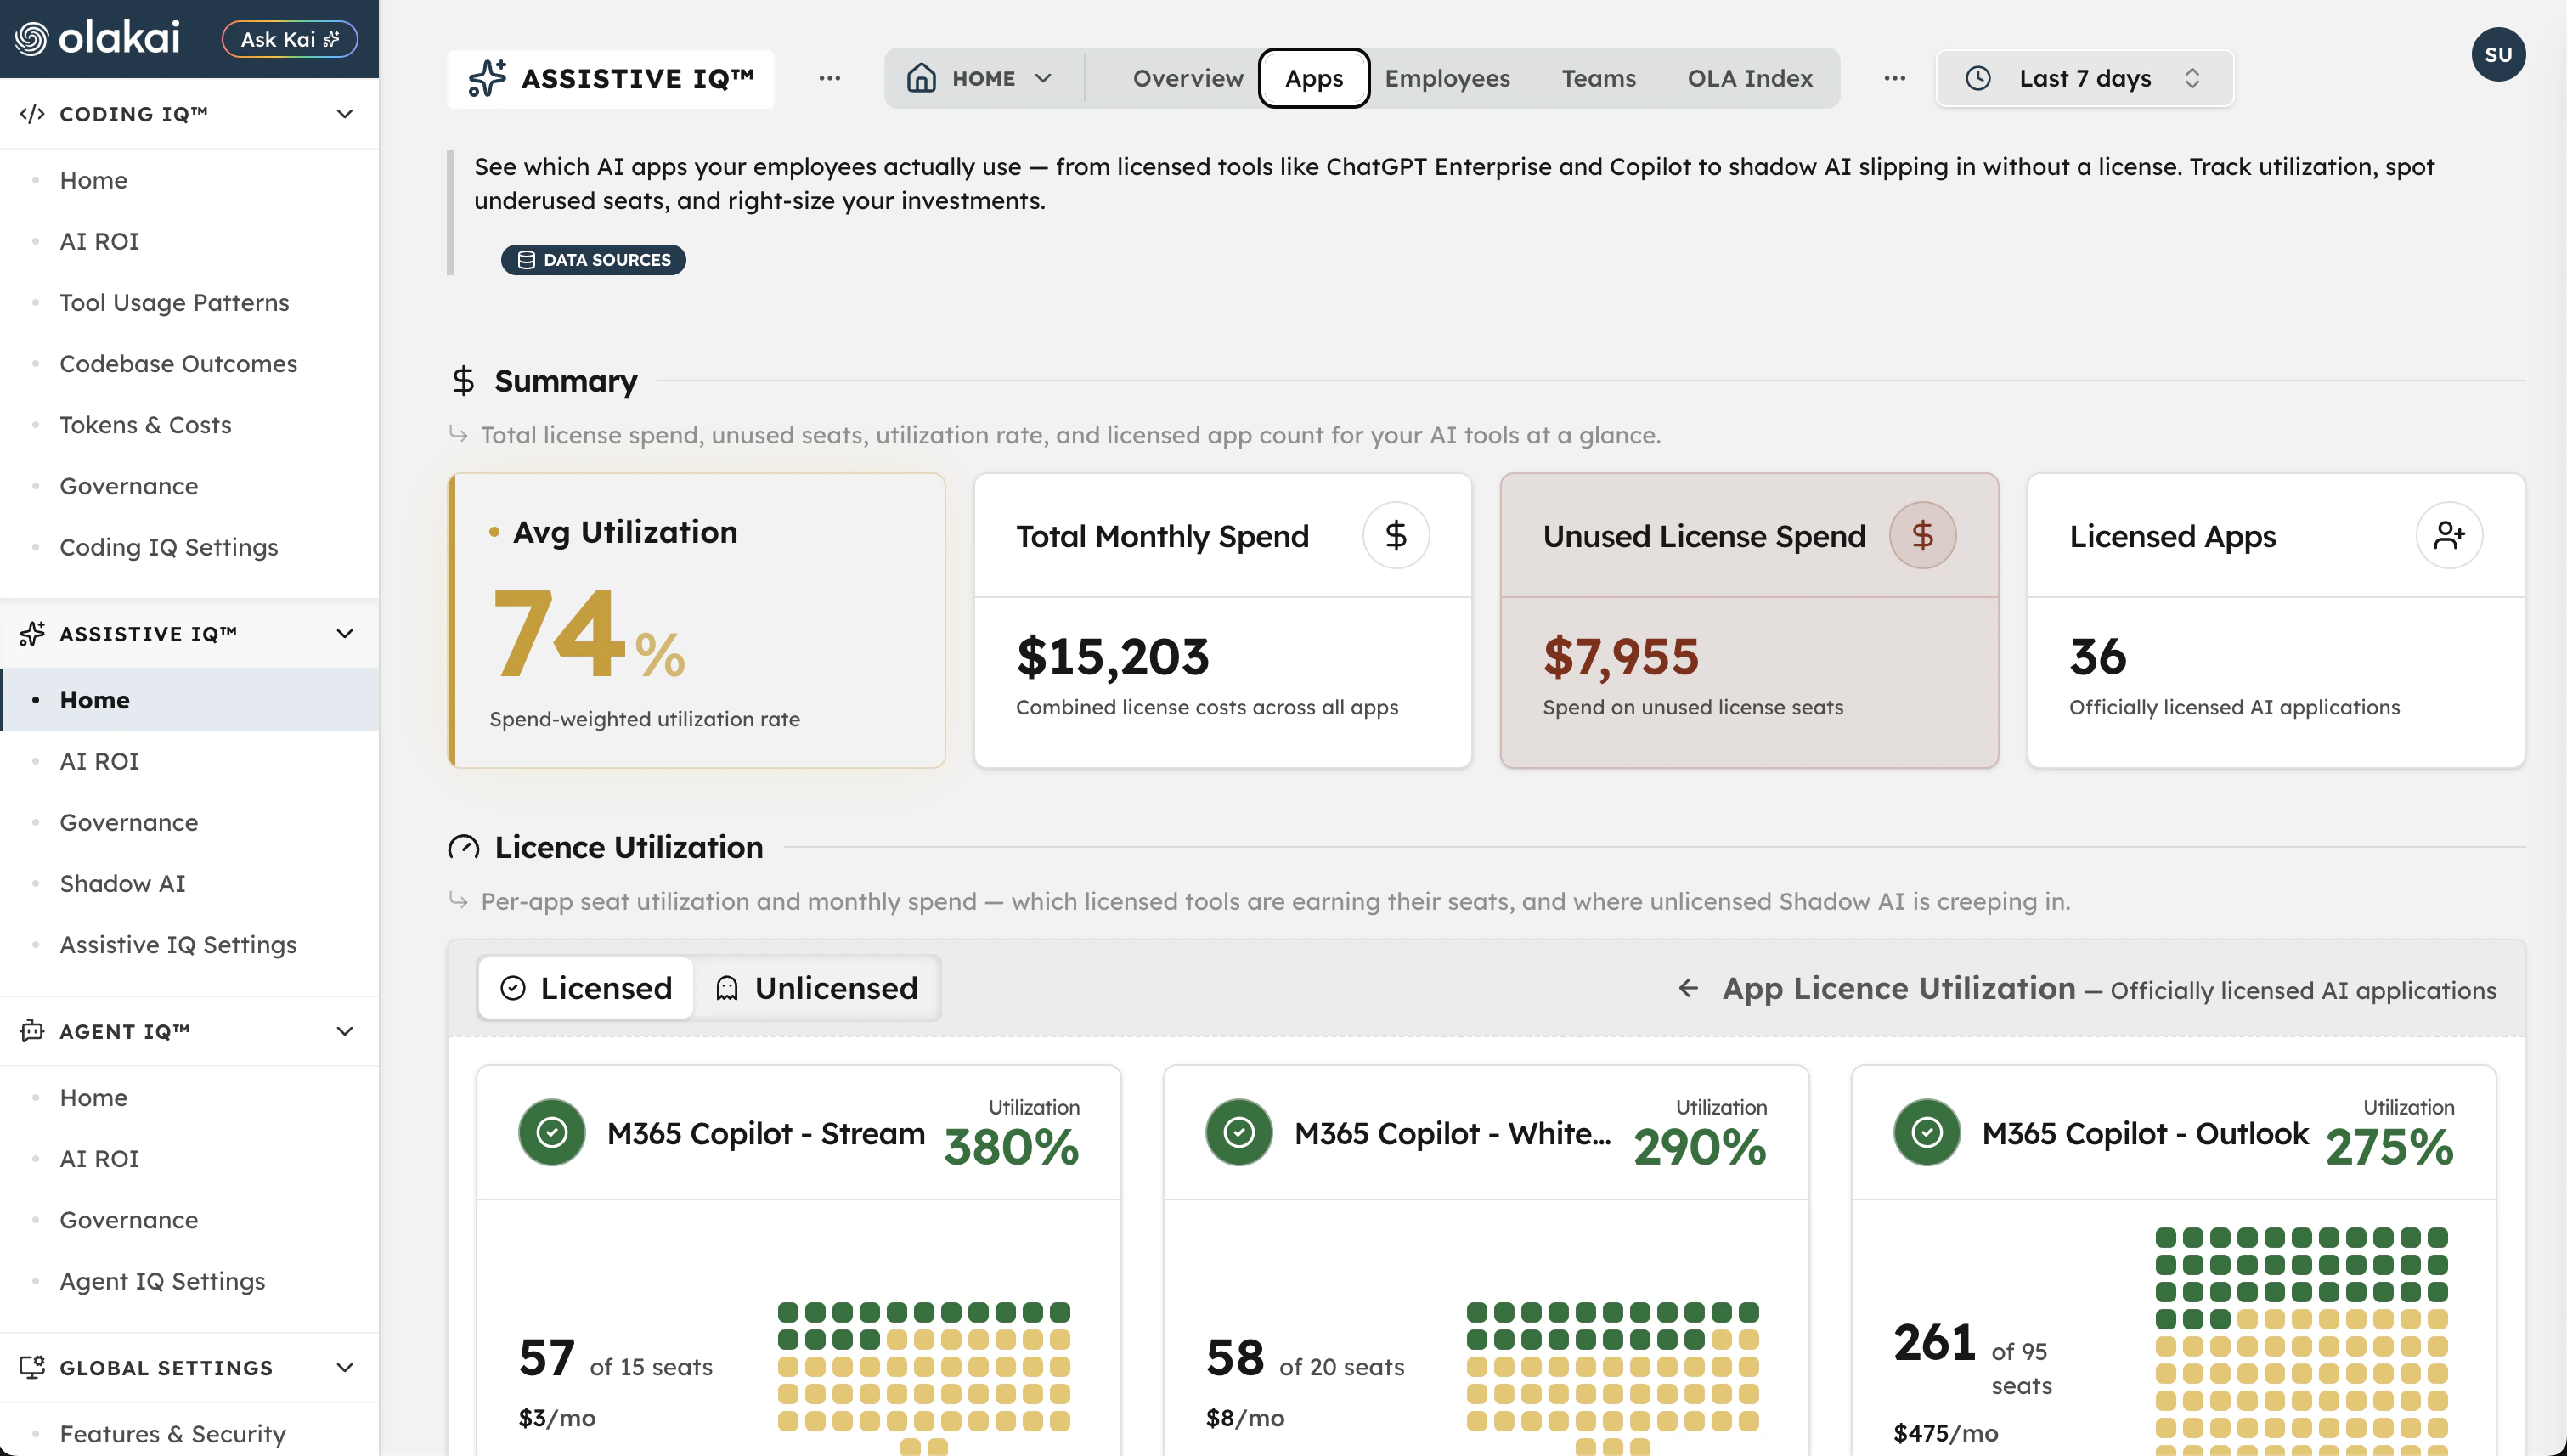The width and height of the screenshot is (2567, 1456).
Task: Click the Agent IQ robot icon
Action: pos(32,1031)
